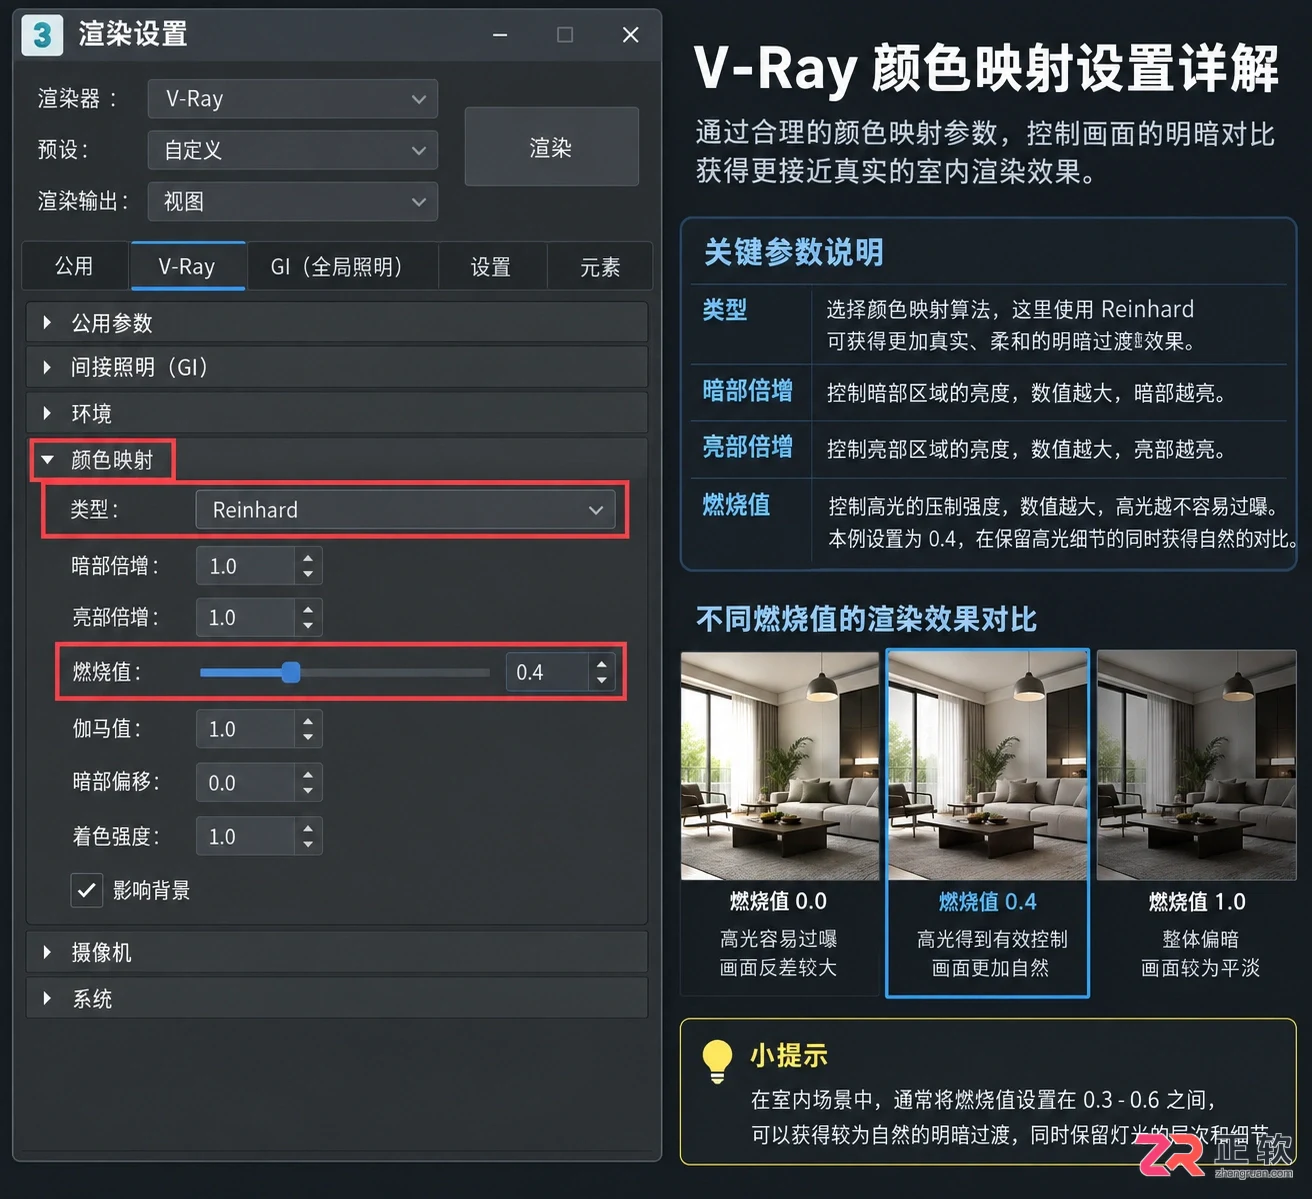Expand the 环境 rollout
Screen dimensions: 1312x1199
pyautogui.click(x=337, y=413)
